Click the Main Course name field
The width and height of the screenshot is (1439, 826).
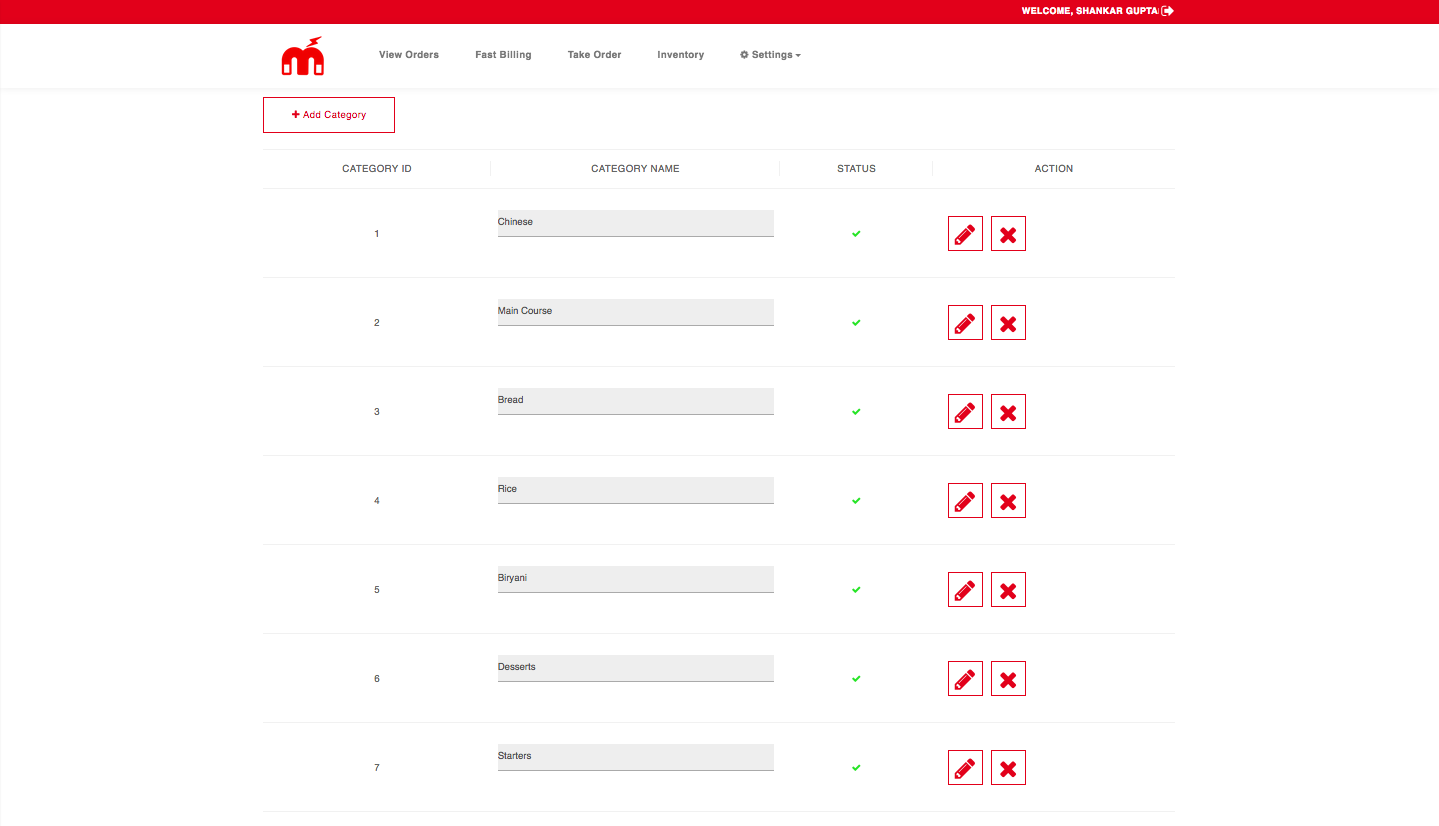636,312
